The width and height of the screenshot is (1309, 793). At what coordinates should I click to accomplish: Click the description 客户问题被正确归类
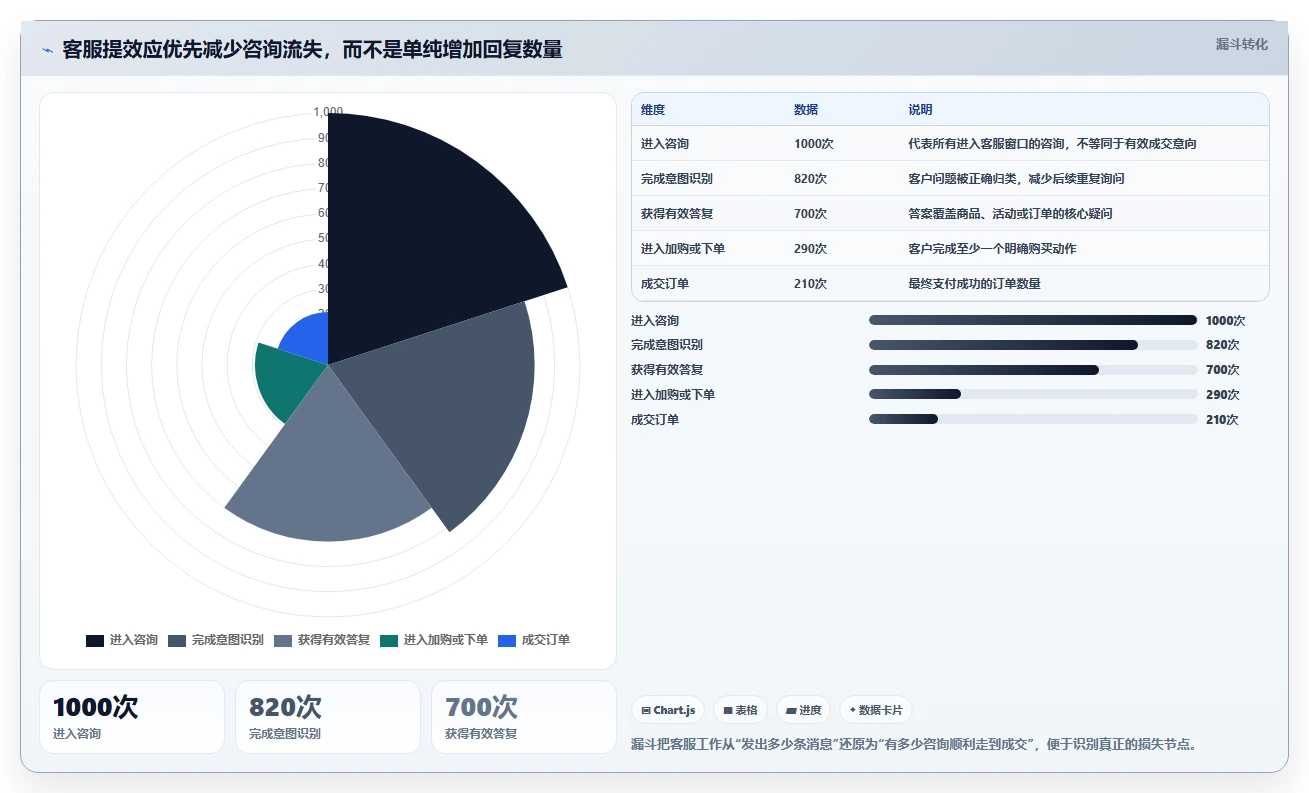(1016, 179)
